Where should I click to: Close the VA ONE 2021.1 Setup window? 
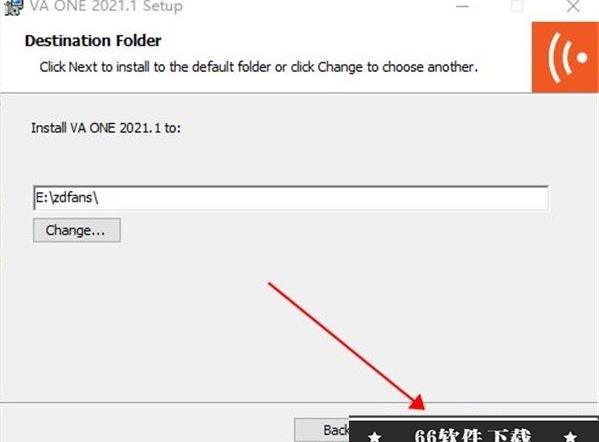pyautogui.click(x=573, y=6)
